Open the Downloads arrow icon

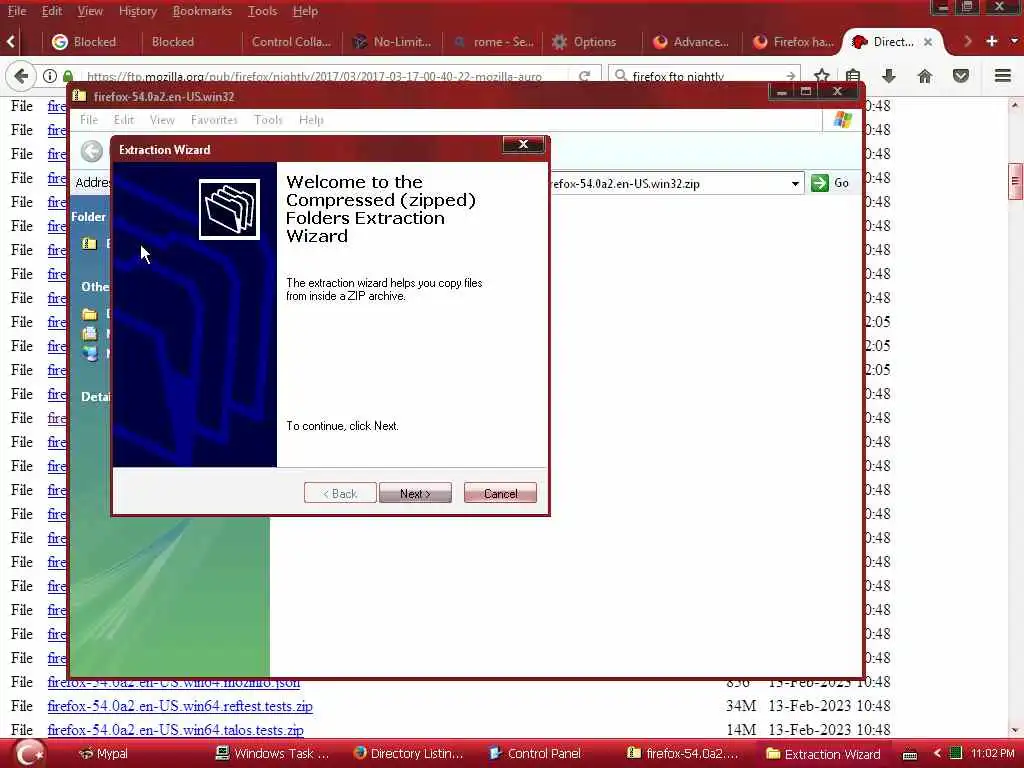point(889,76)
